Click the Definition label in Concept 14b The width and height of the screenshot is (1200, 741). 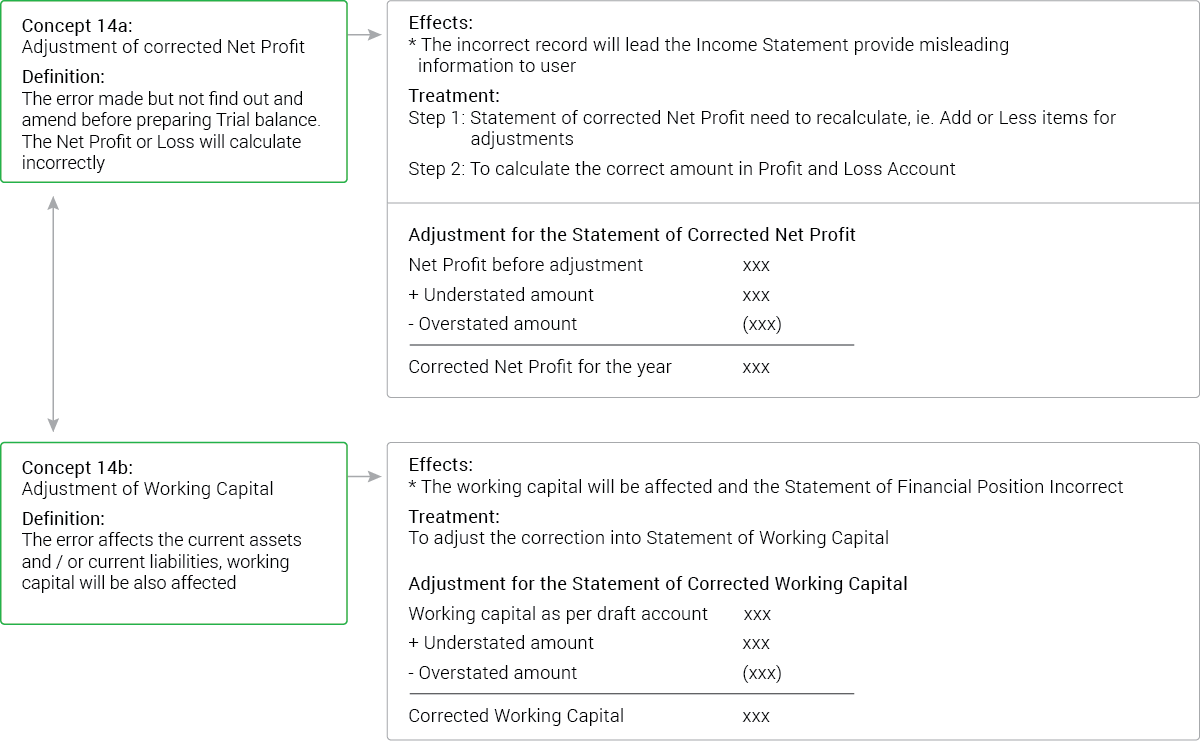tap(63, 518)
